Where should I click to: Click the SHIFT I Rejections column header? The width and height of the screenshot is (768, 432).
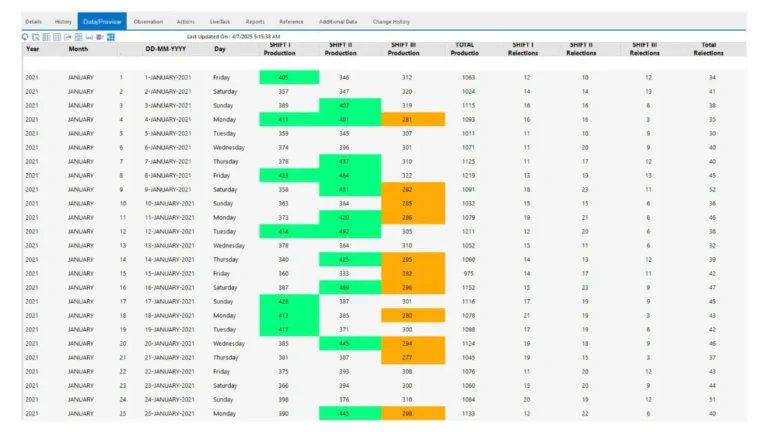click(523, 49)
